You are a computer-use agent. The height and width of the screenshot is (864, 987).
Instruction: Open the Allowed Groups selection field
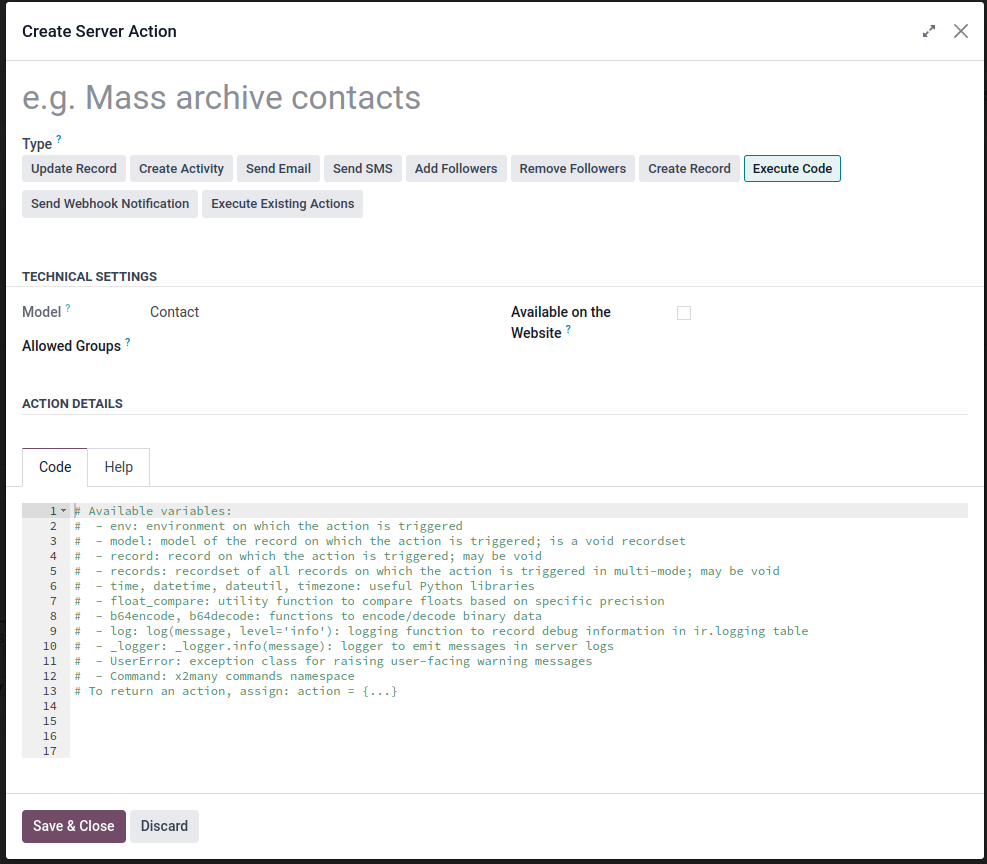point(315,346)
